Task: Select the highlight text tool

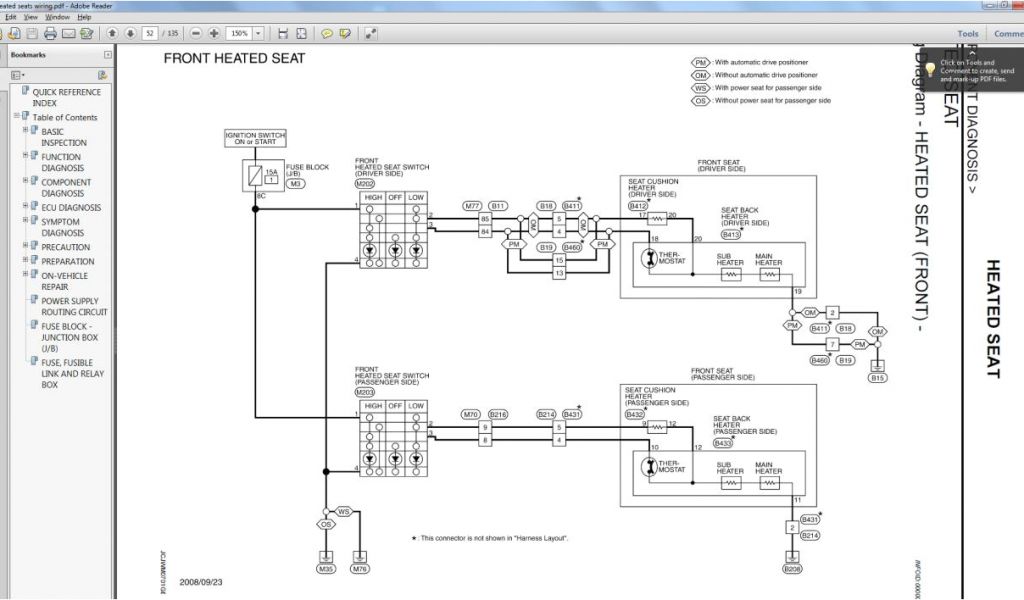Action: (x=345, y=33)
